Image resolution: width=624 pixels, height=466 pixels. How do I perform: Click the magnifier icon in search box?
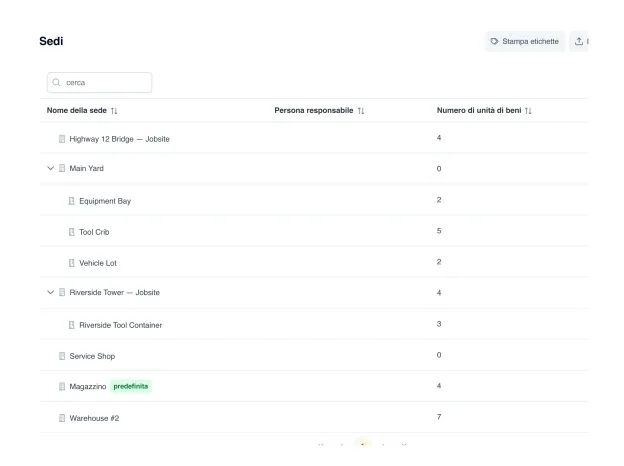click(57, 82)
